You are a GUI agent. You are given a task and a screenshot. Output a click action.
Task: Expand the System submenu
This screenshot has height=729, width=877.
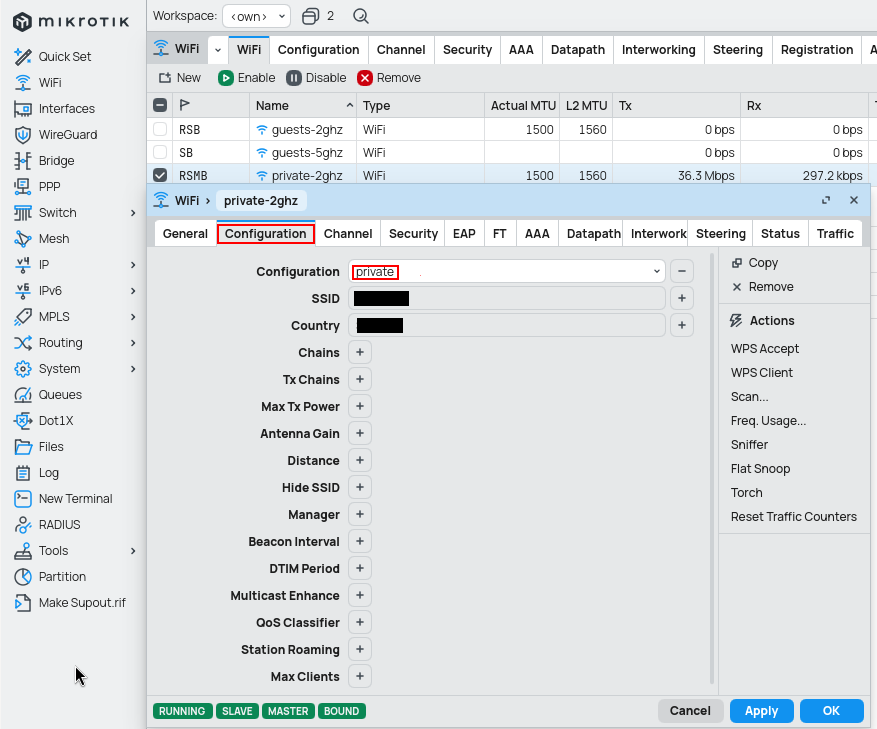coord(133,369)
